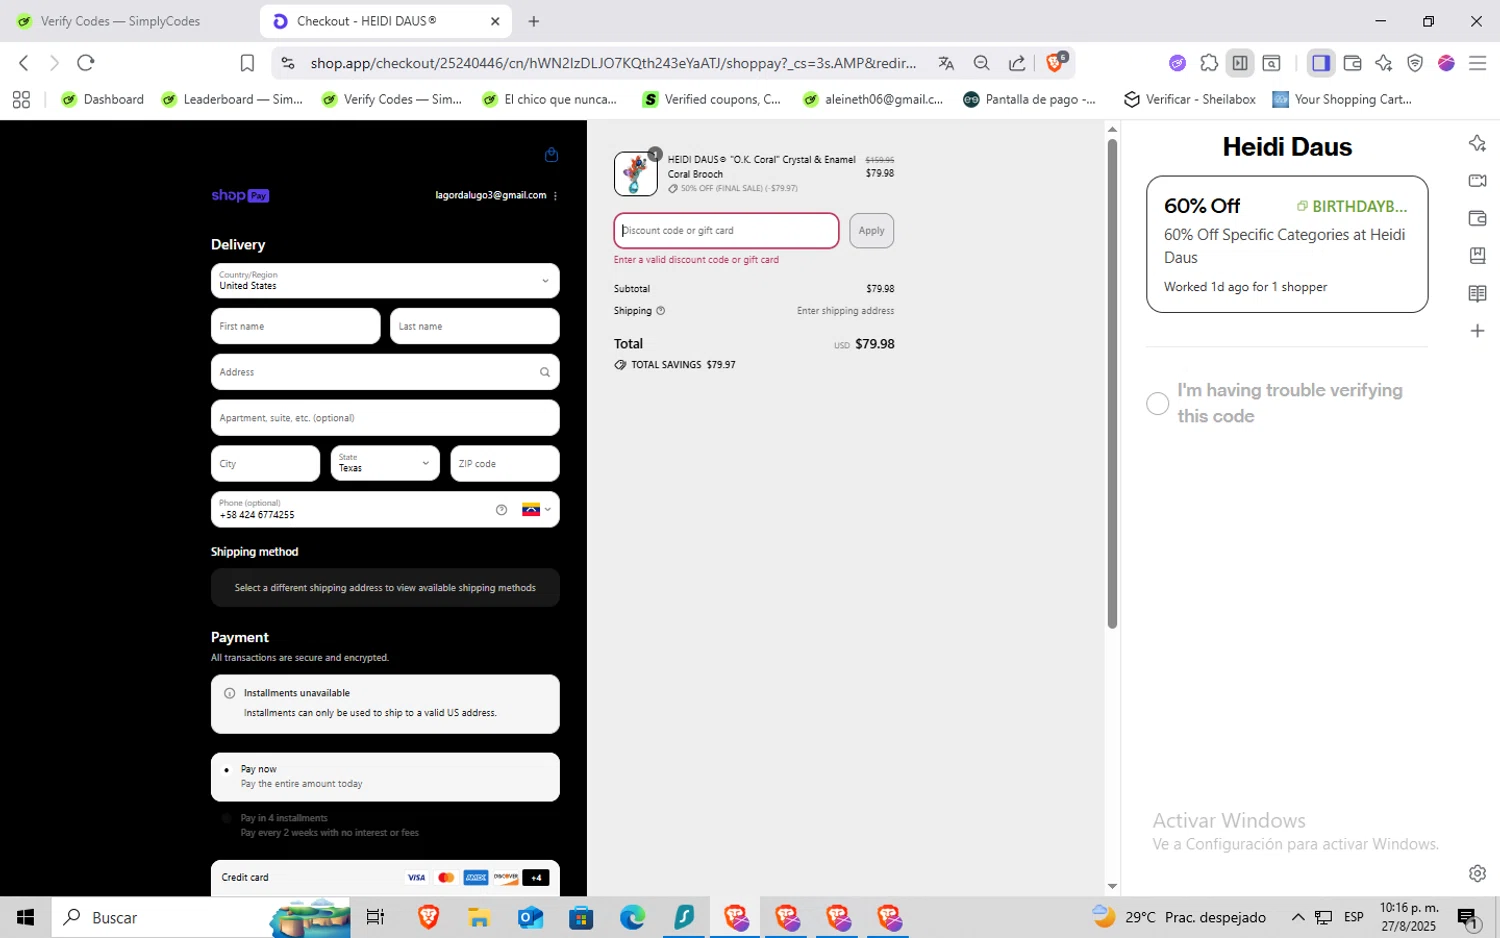Open side panel settings gear

pyautogui.click(x=1477, y=873)
